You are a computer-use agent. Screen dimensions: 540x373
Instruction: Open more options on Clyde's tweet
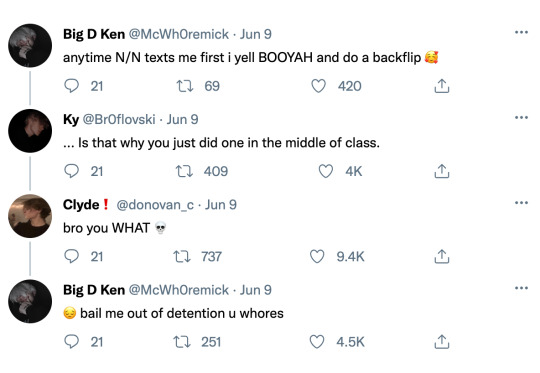(x=521, y=203)
